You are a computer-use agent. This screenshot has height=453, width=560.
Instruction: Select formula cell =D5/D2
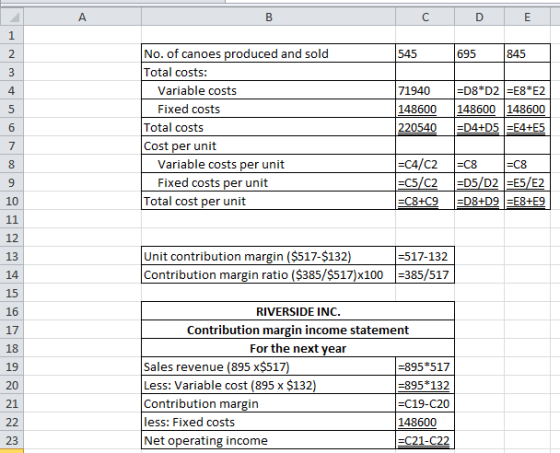tap(479, 182)
